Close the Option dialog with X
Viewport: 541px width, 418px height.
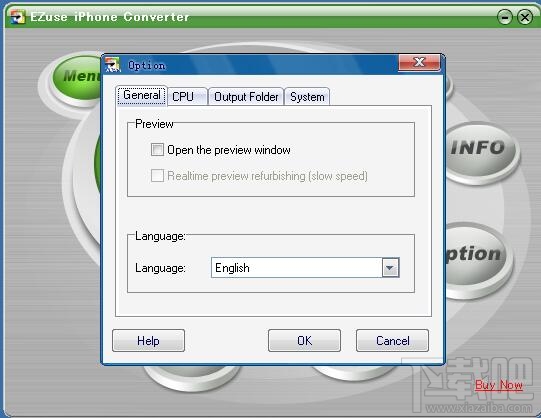pos(419,62)
